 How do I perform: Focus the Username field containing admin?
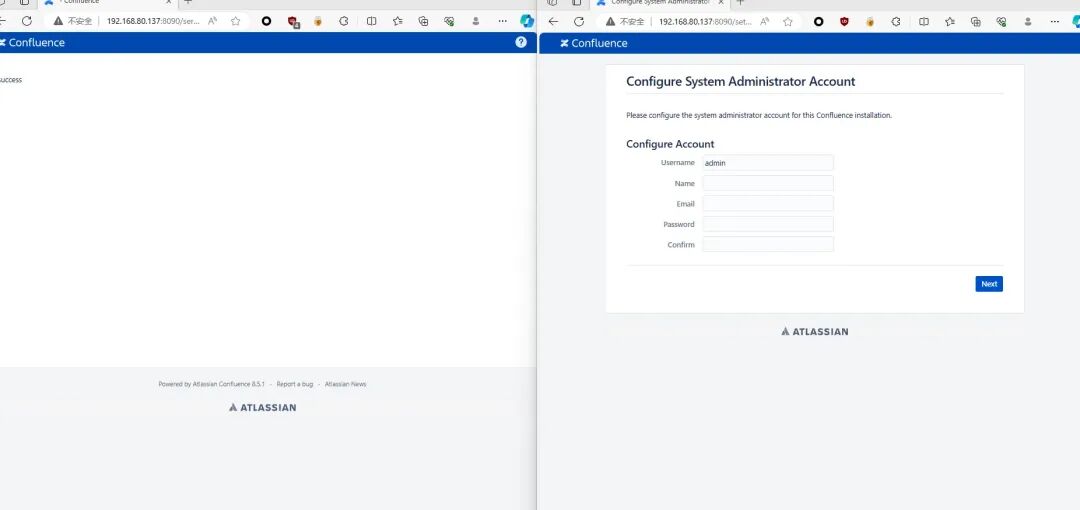click(x=768, y=163)
